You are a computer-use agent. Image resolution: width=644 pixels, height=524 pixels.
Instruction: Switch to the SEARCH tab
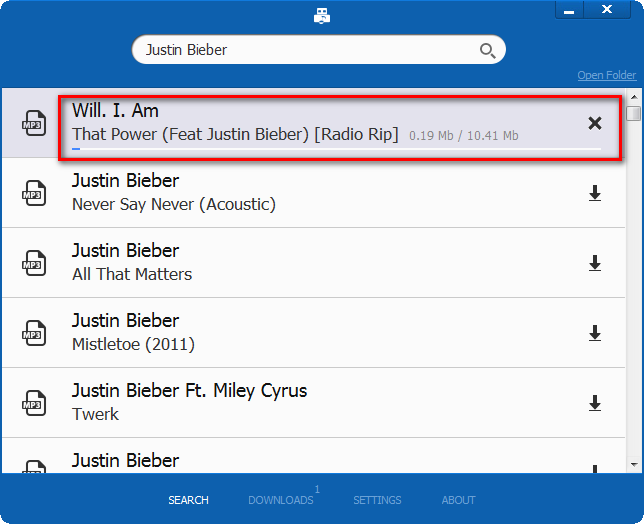click(x=189, y=500)
